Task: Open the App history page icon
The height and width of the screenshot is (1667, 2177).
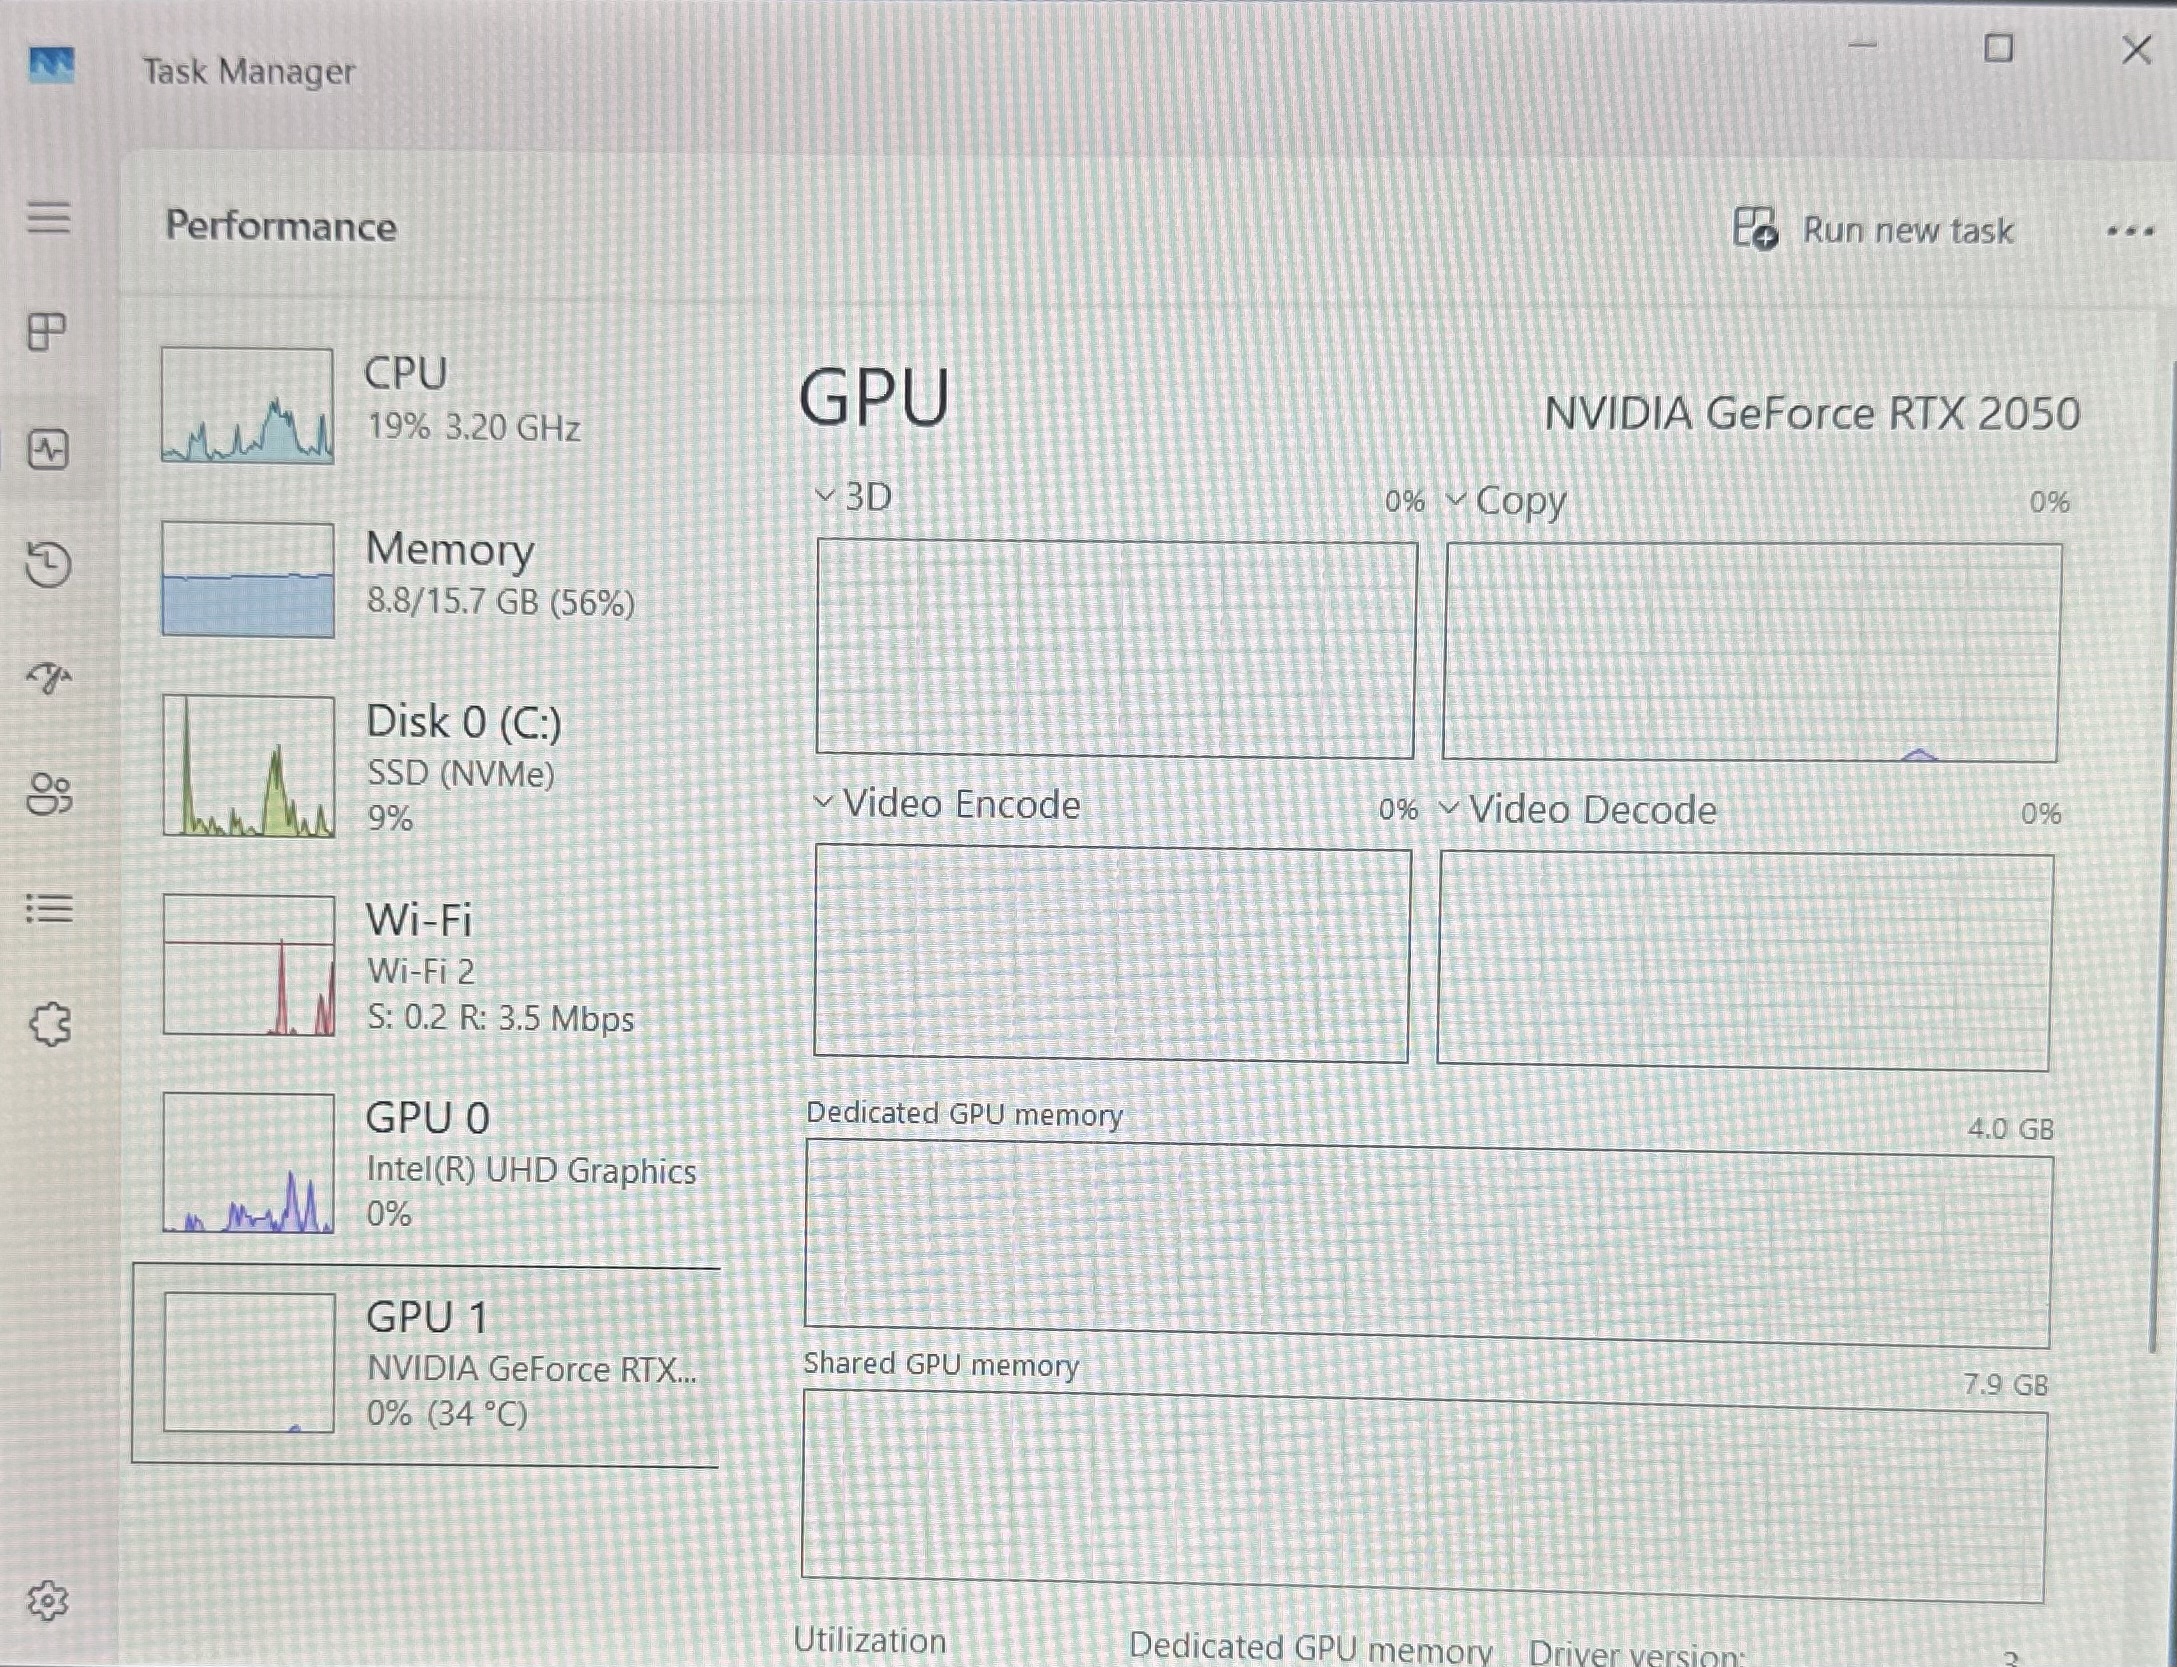Action: 47,564
